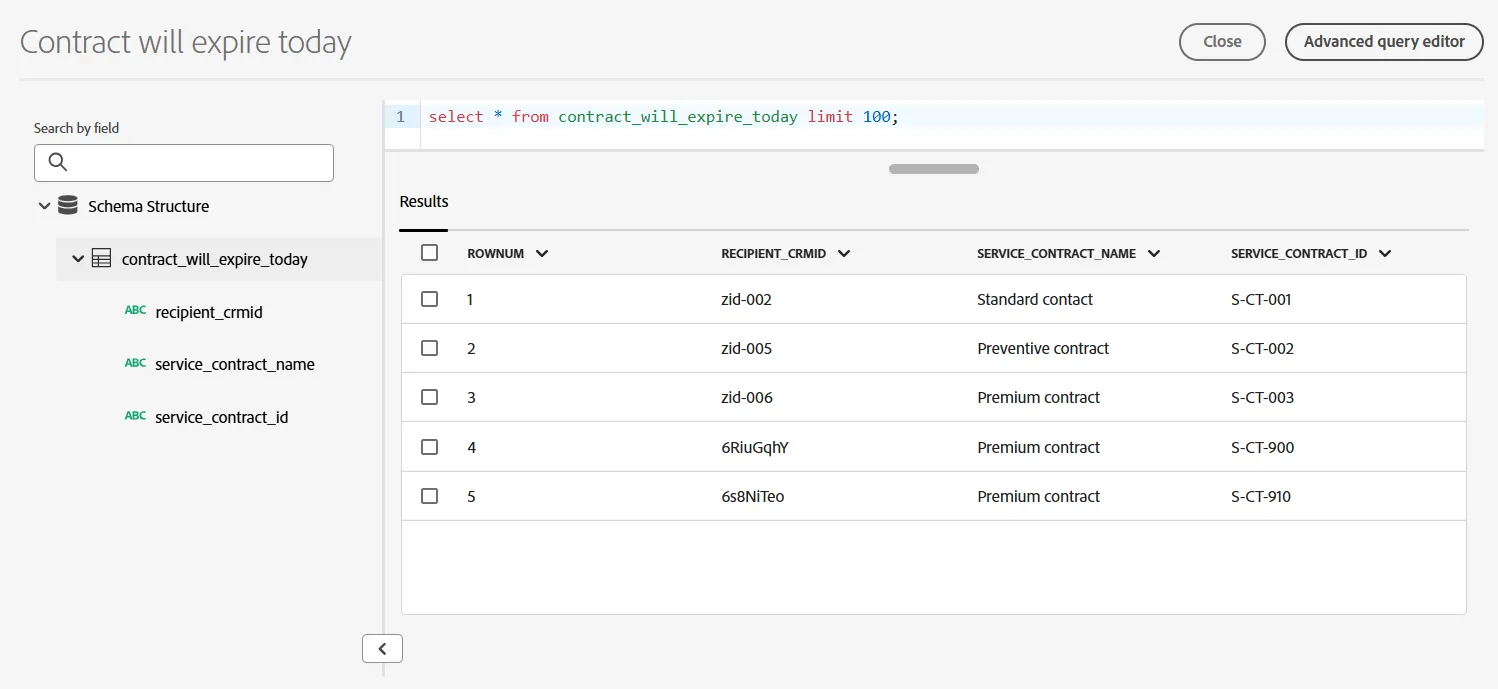This screenshot has width=1498, height=689.
Task: Collapse the schema side panel arrow
Action: coord(382,649)
